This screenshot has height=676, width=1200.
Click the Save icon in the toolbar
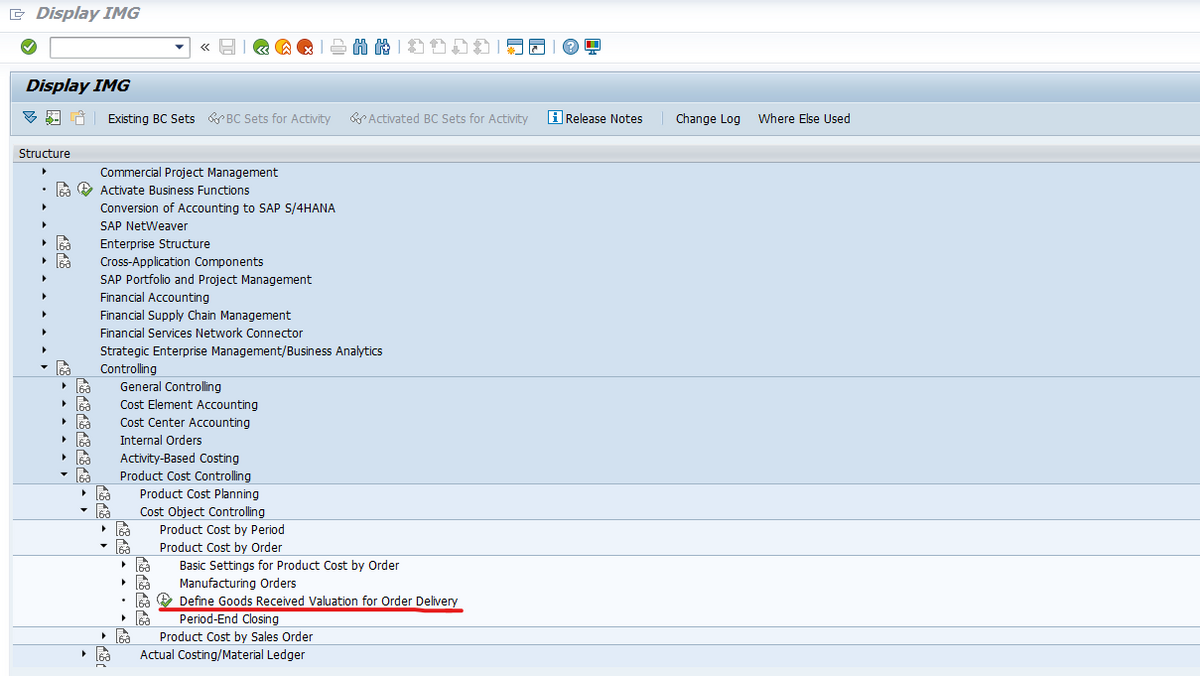(227, 47)
